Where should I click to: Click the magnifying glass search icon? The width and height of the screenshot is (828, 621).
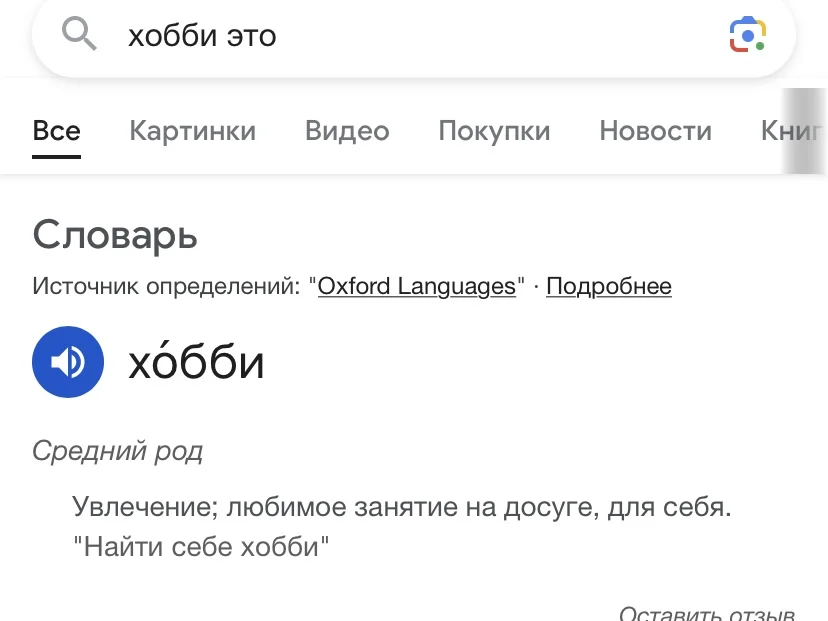(79, 34)
